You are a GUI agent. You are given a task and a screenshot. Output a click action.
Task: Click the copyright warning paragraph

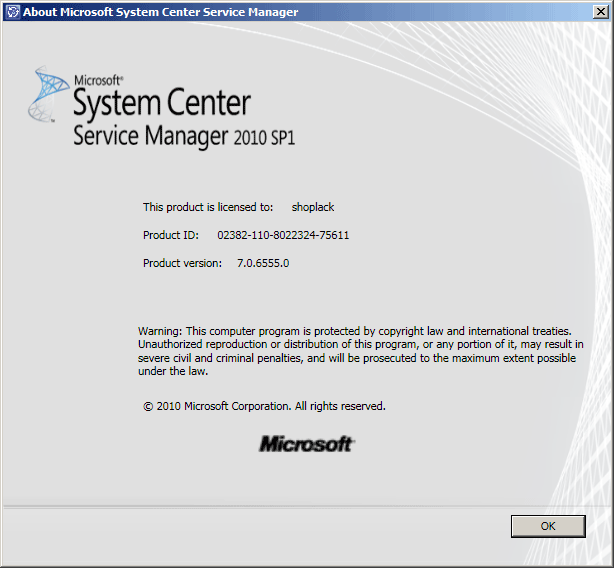[361, 351]
